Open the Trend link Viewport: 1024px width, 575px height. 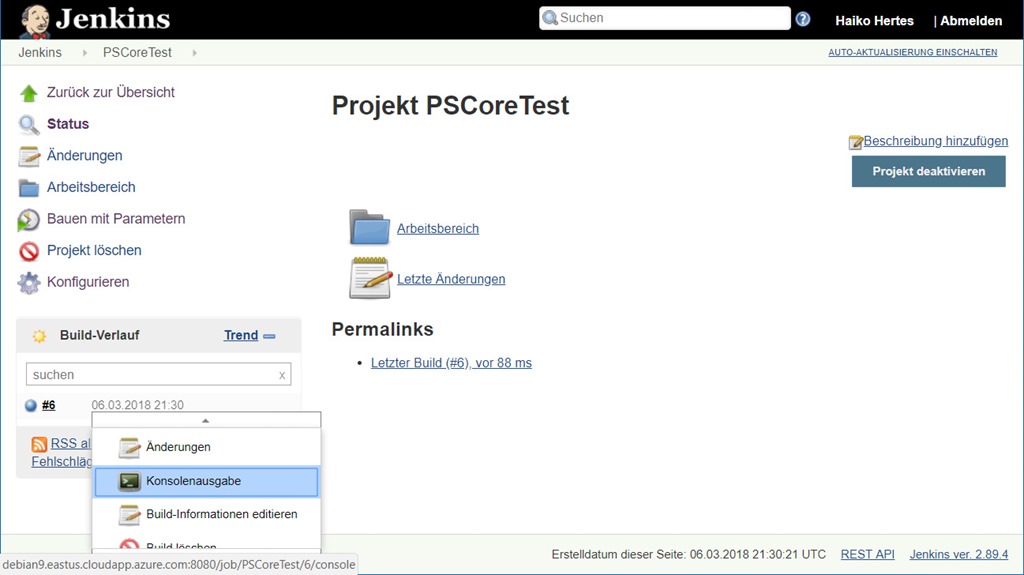point(241,335)
